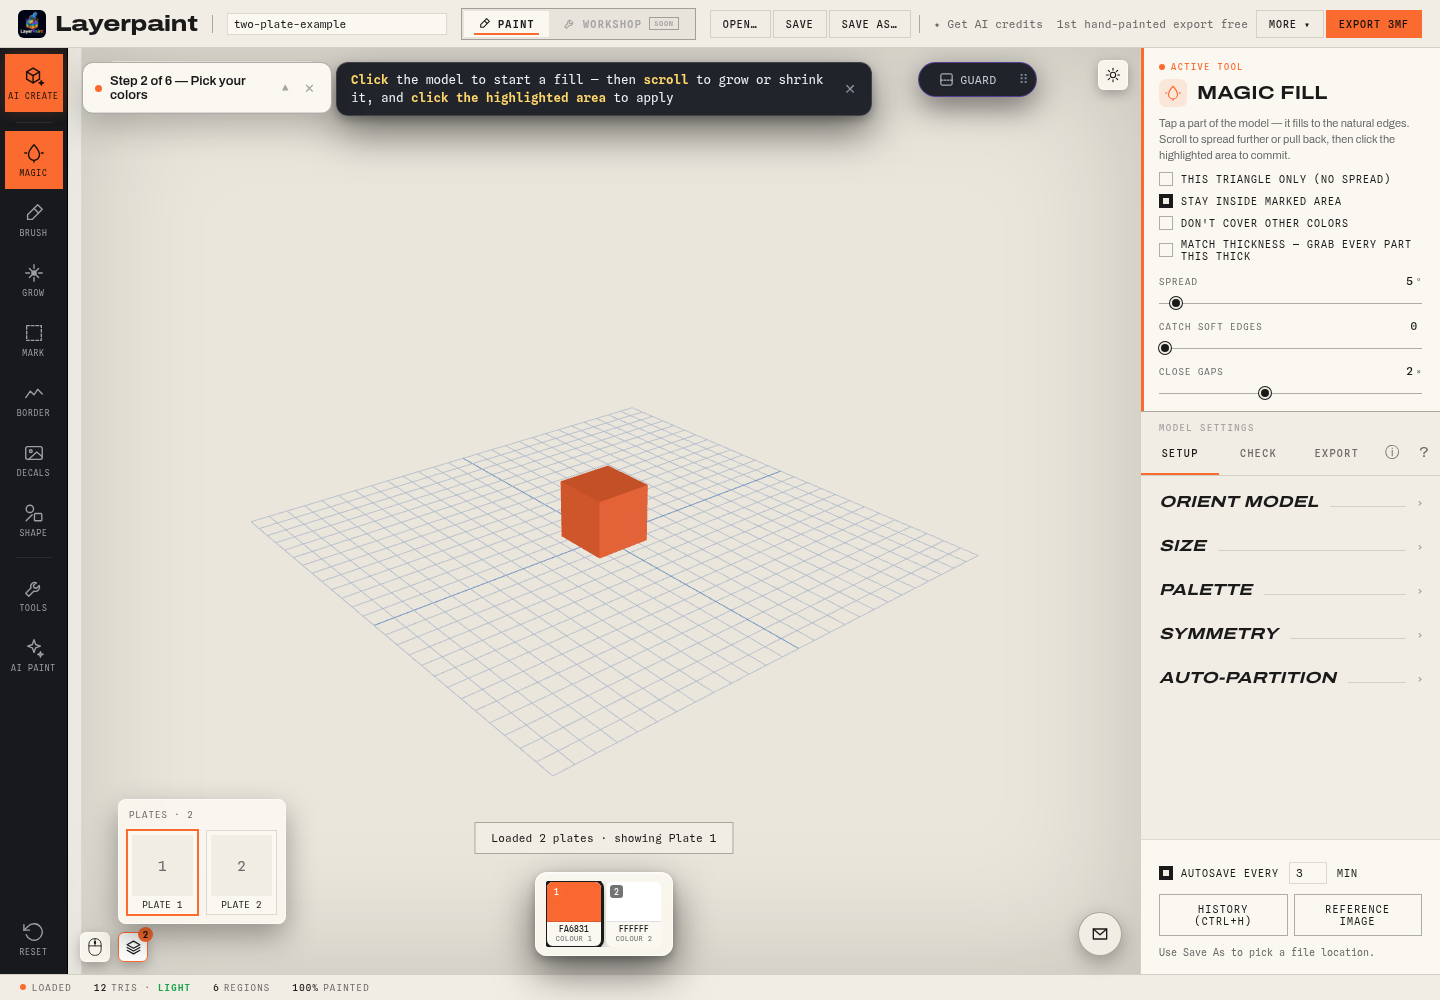Click the Save As button

click(x=869, y=24)
